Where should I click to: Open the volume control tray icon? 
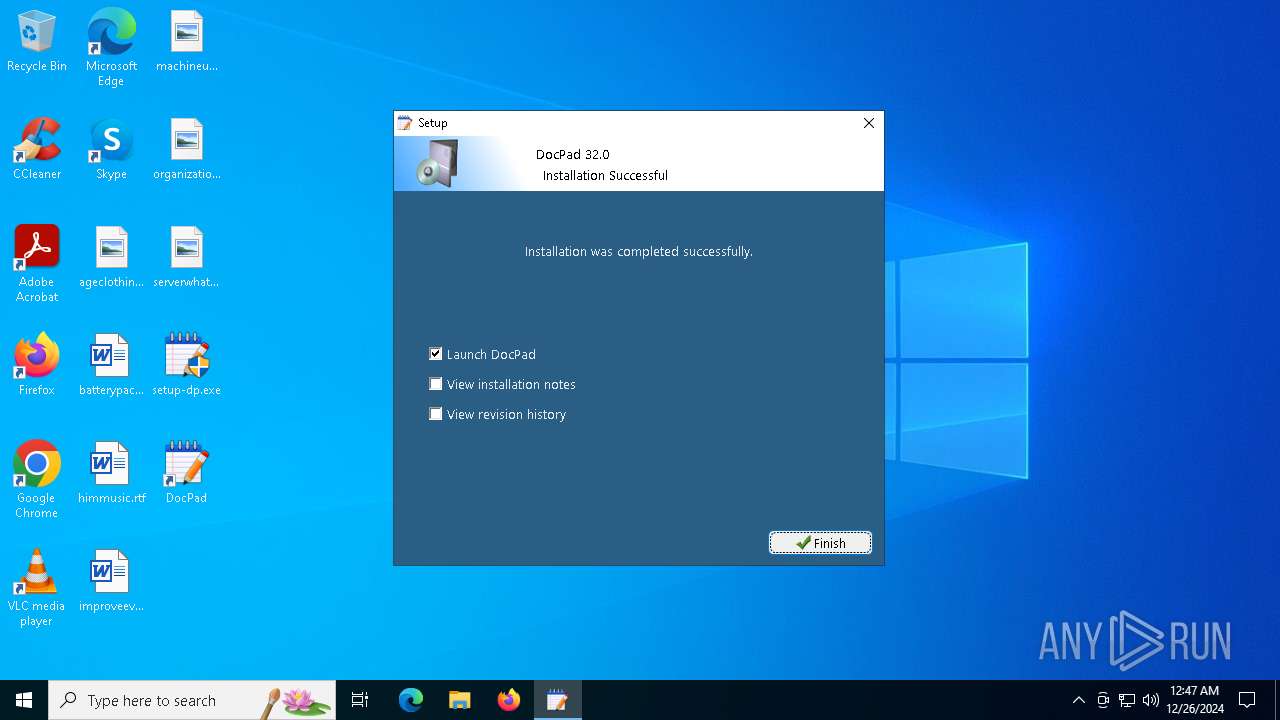[1151, 700]
